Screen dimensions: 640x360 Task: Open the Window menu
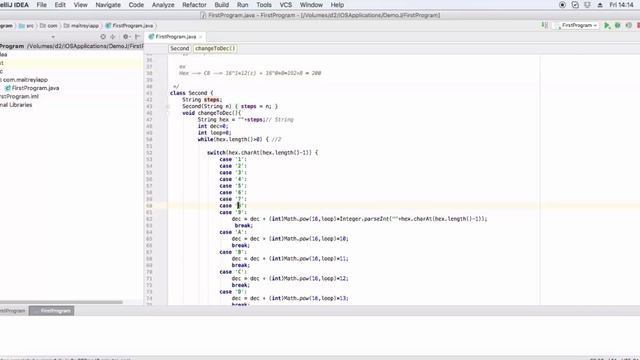pos(311,5)
